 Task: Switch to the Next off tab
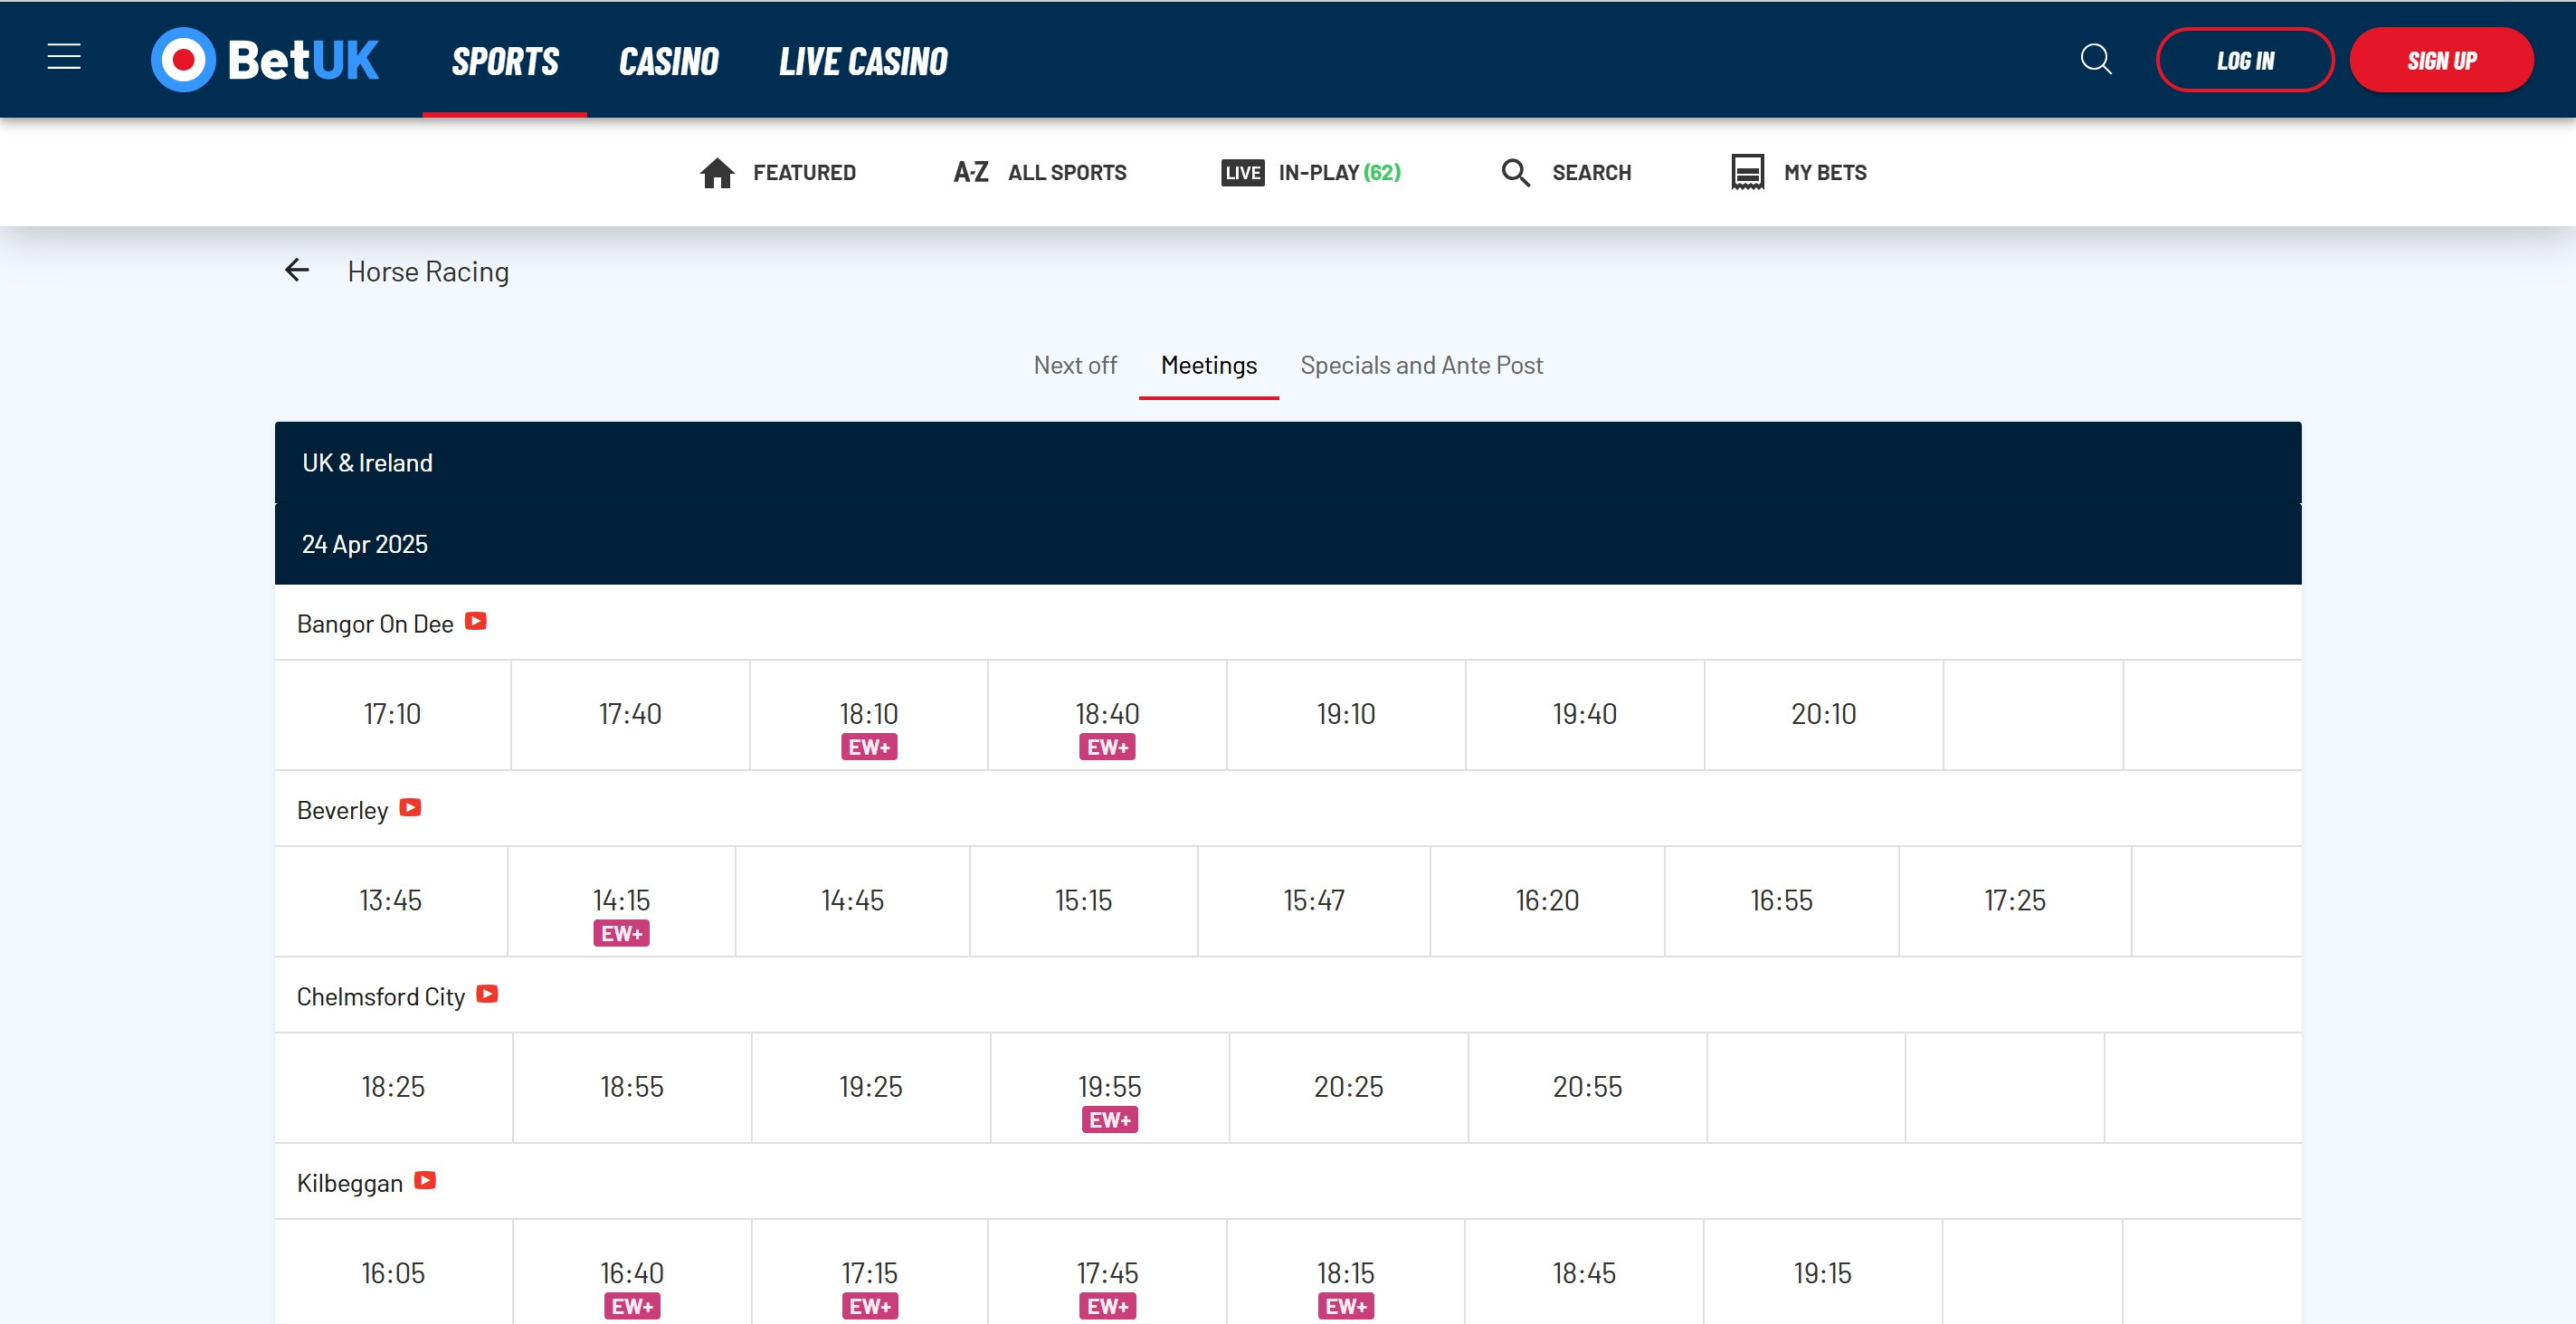(1074, 365)
